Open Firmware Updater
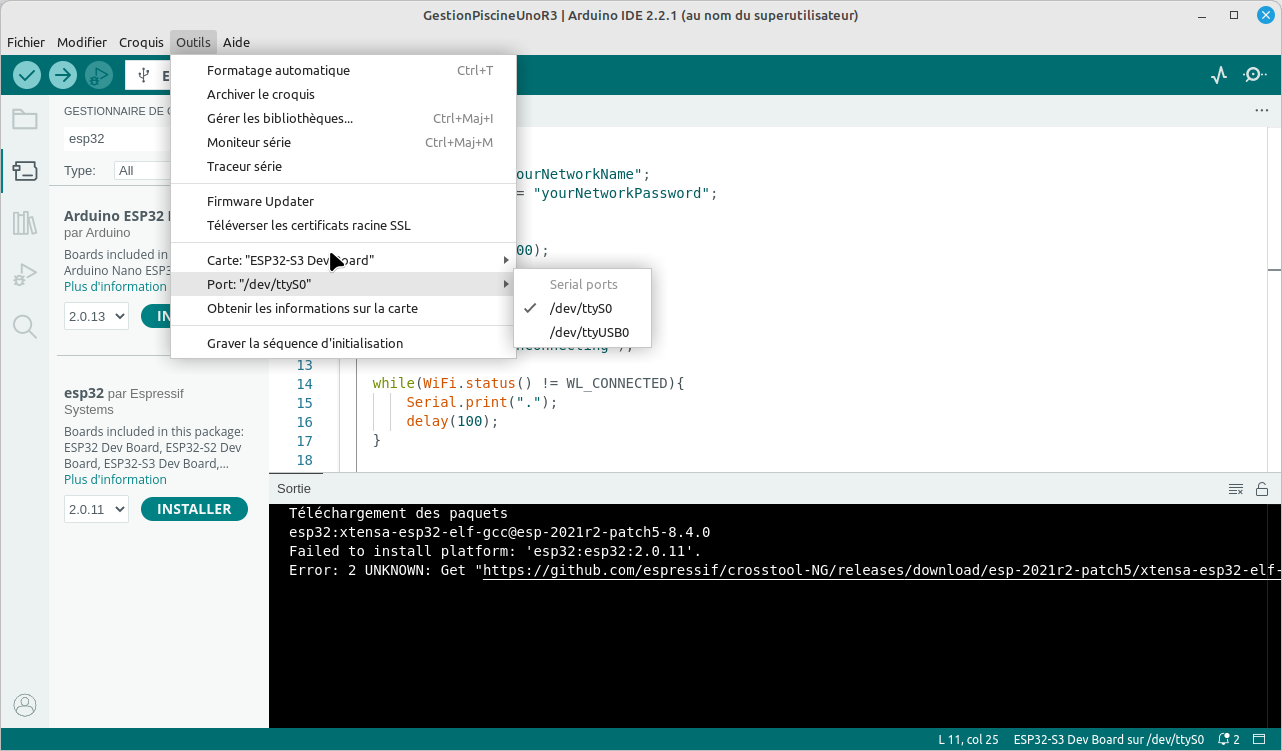 tap(344, 202)
